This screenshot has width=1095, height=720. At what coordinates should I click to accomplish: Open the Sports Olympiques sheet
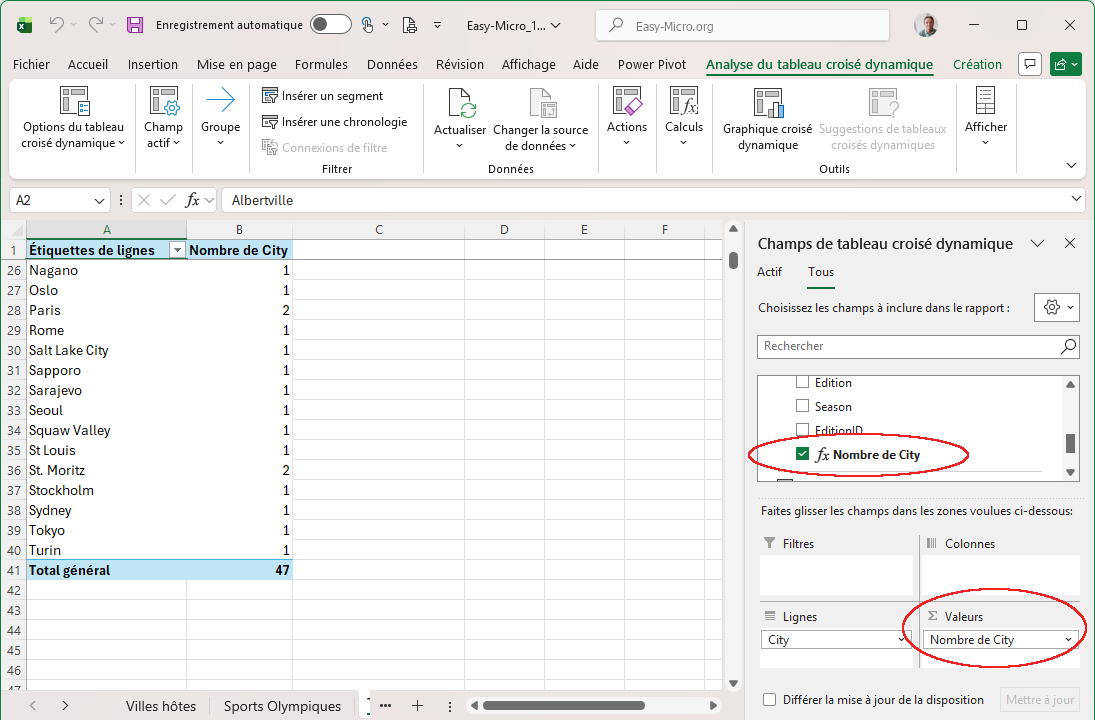282,706
